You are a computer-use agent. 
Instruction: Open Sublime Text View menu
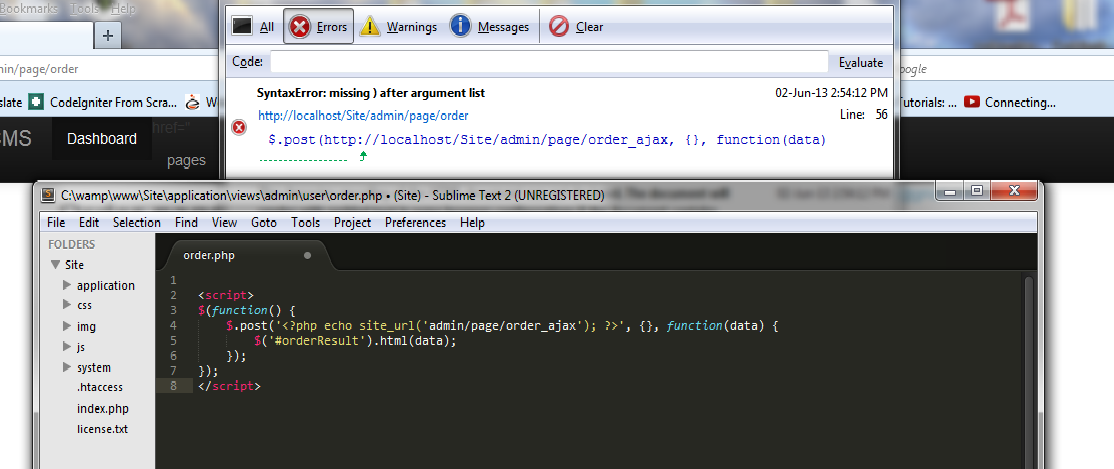pyautogui.click(x=225, y=222)
